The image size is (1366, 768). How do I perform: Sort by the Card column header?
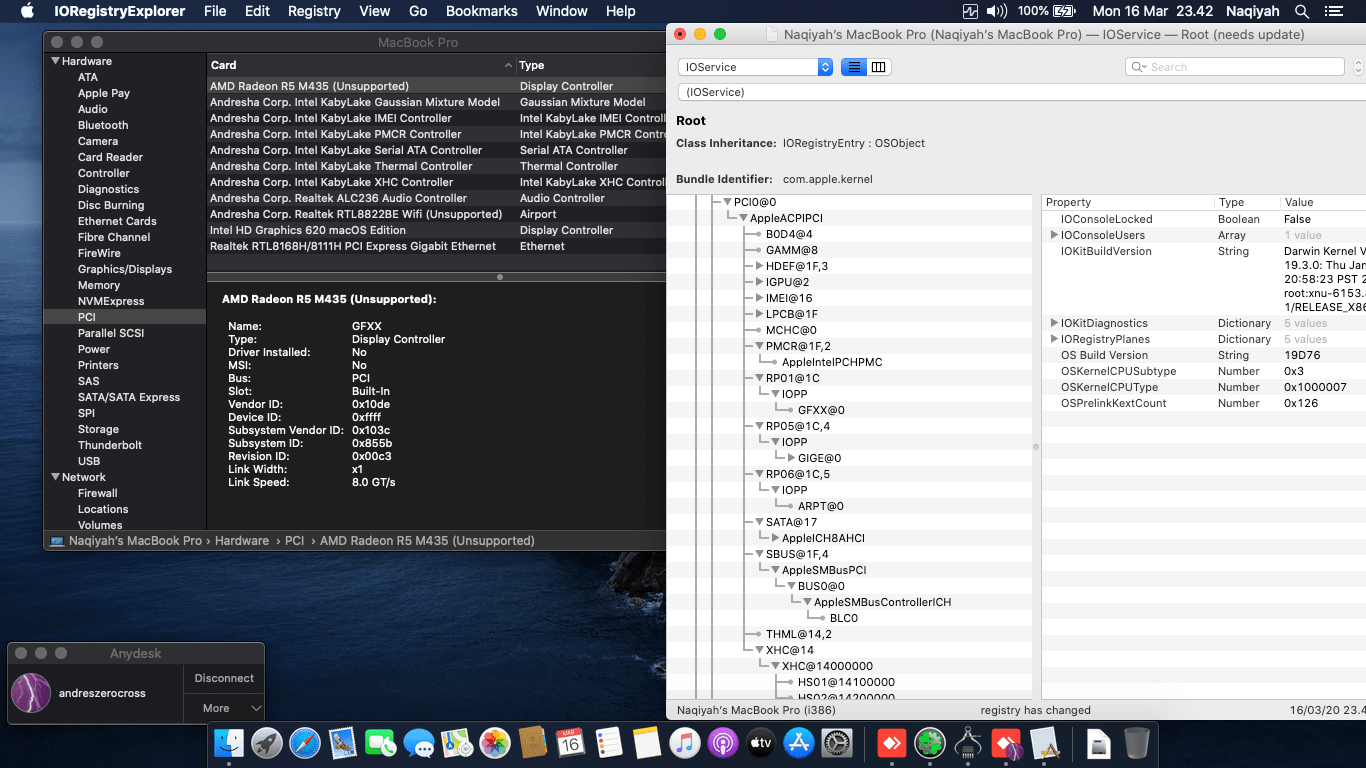361,65
